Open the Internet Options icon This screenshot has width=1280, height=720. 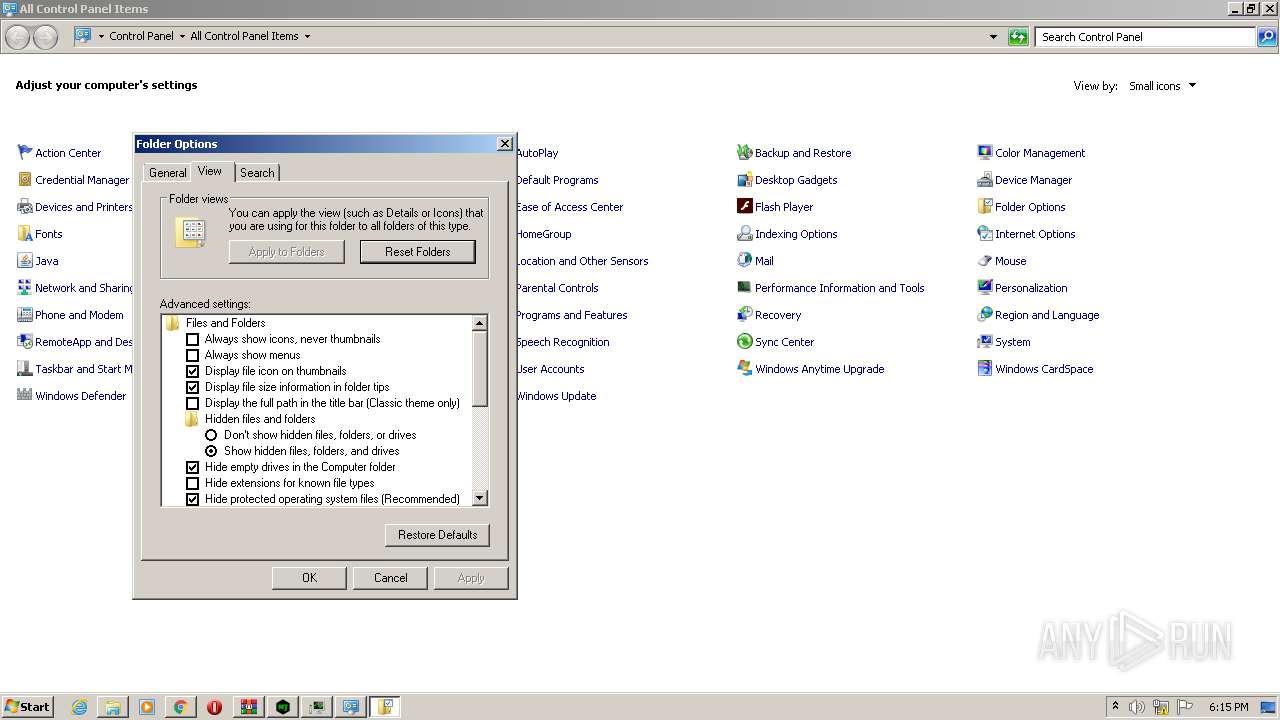985,233
